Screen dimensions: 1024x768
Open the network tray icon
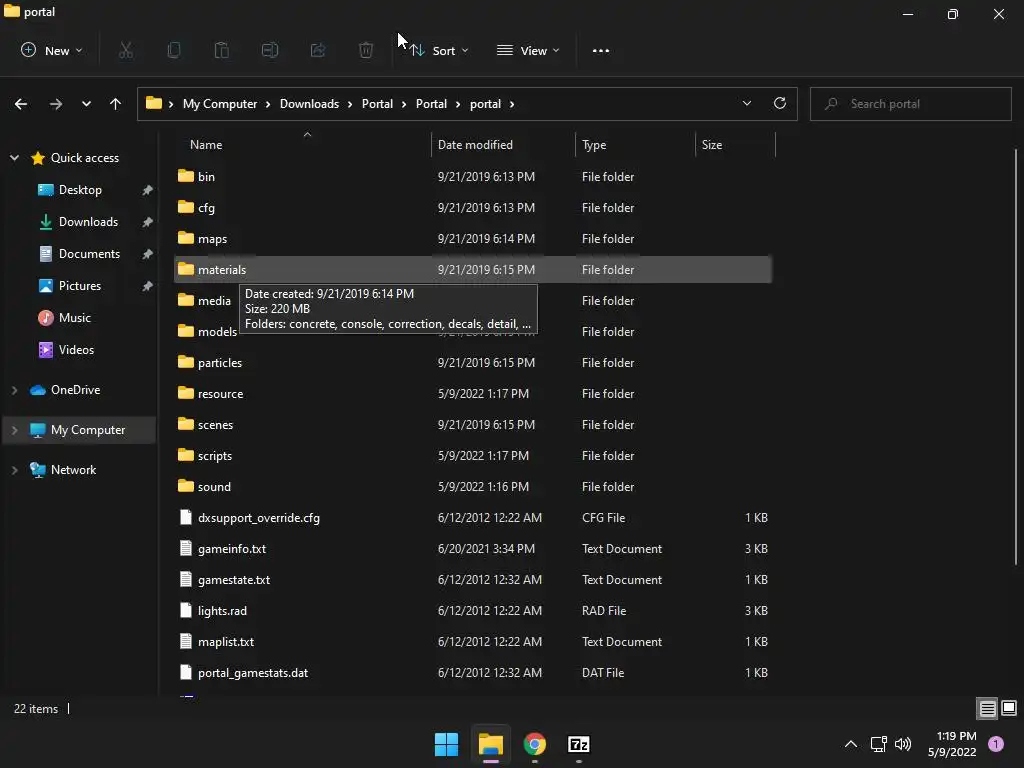878,744
